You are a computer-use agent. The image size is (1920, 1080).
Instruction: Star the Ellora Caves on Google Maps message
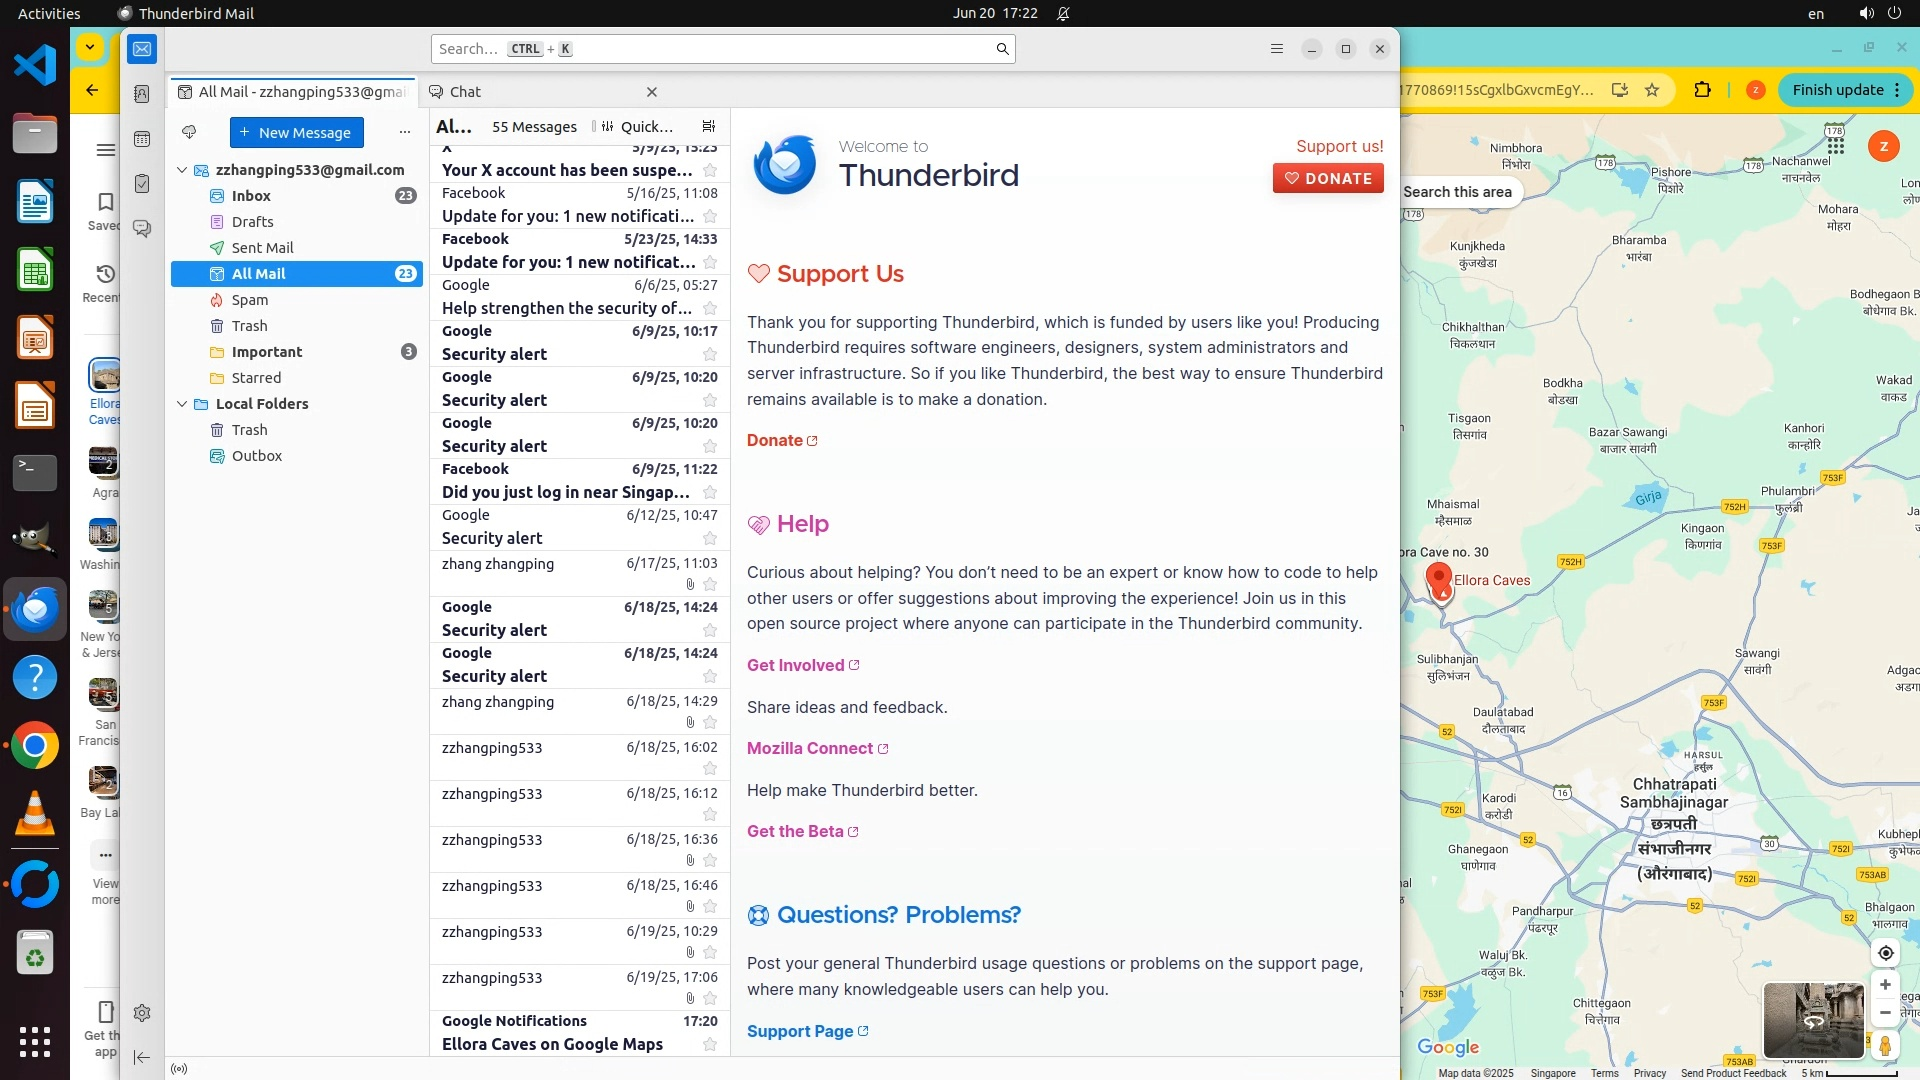[710, 1045]
